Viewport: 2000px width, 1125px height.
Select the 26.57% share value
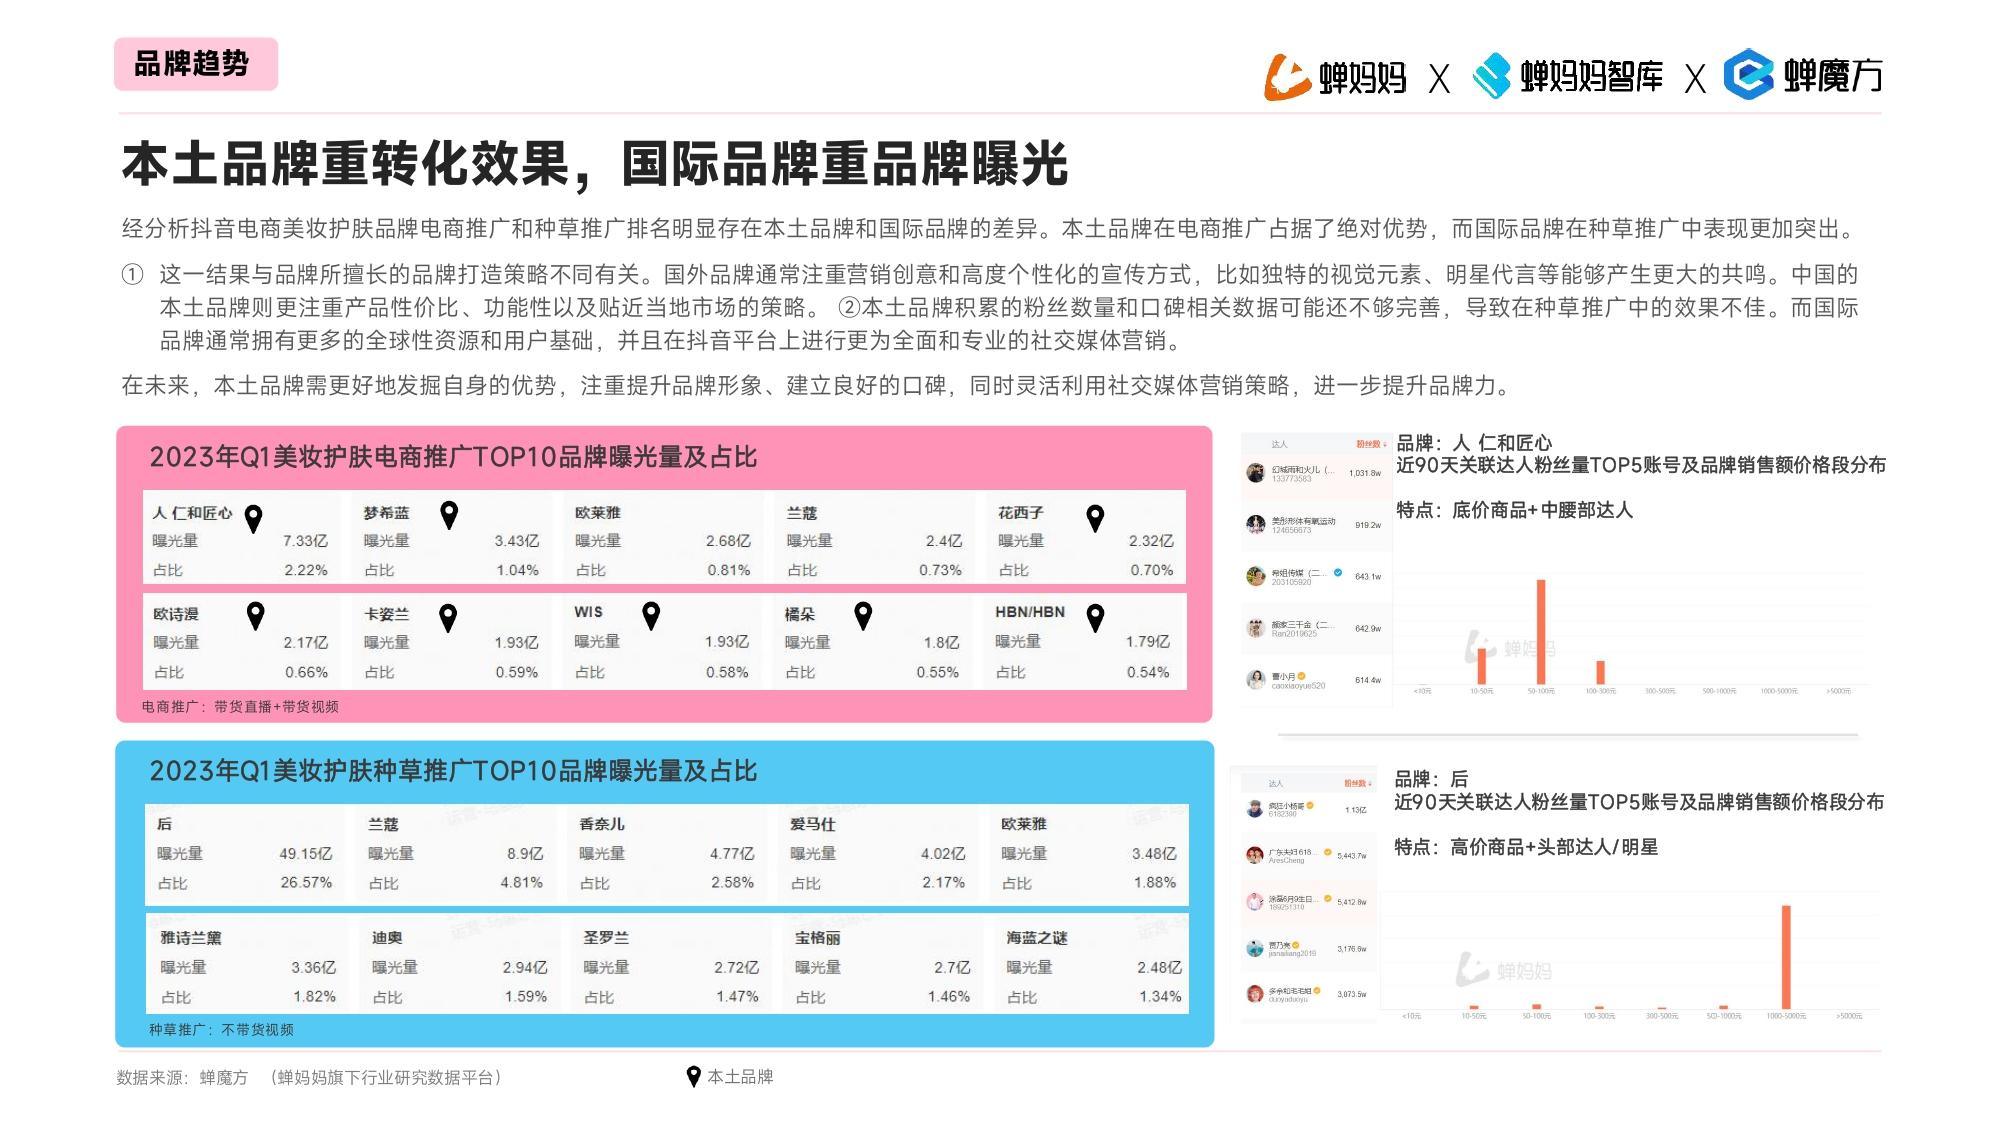tap(306, 883)
